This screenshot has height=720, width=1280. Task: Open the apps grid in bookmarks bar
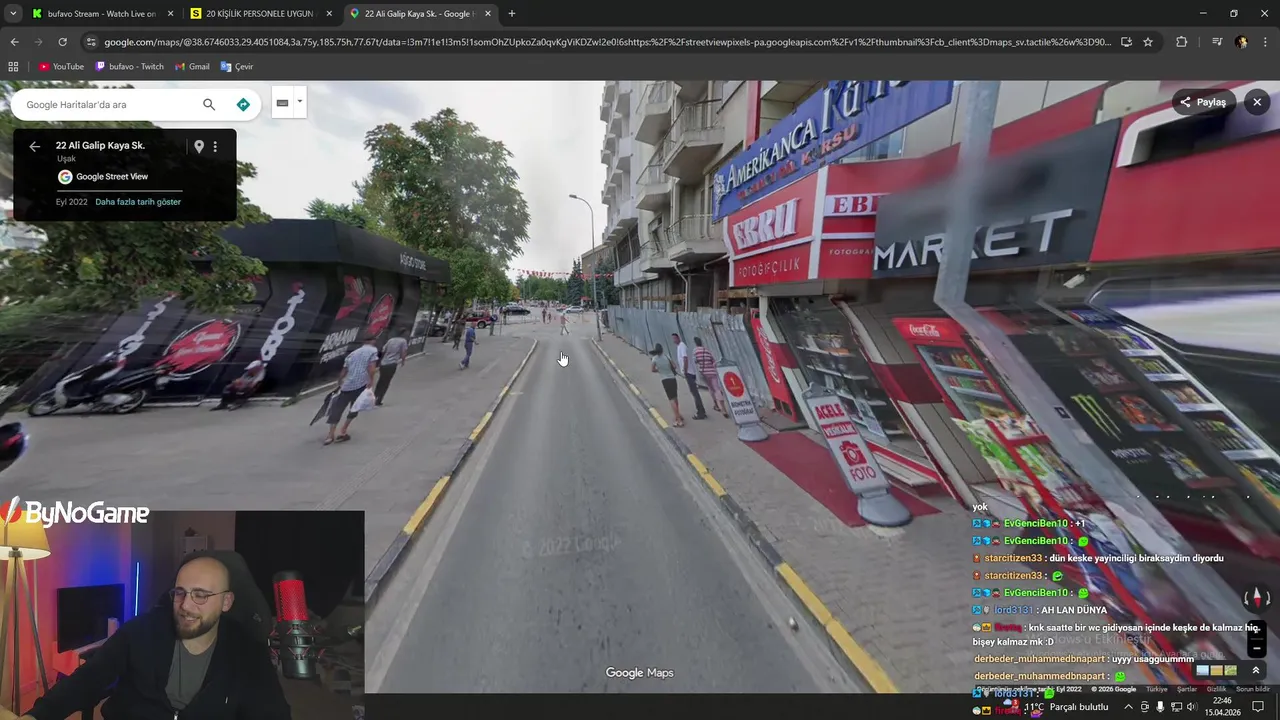[13, 66]
